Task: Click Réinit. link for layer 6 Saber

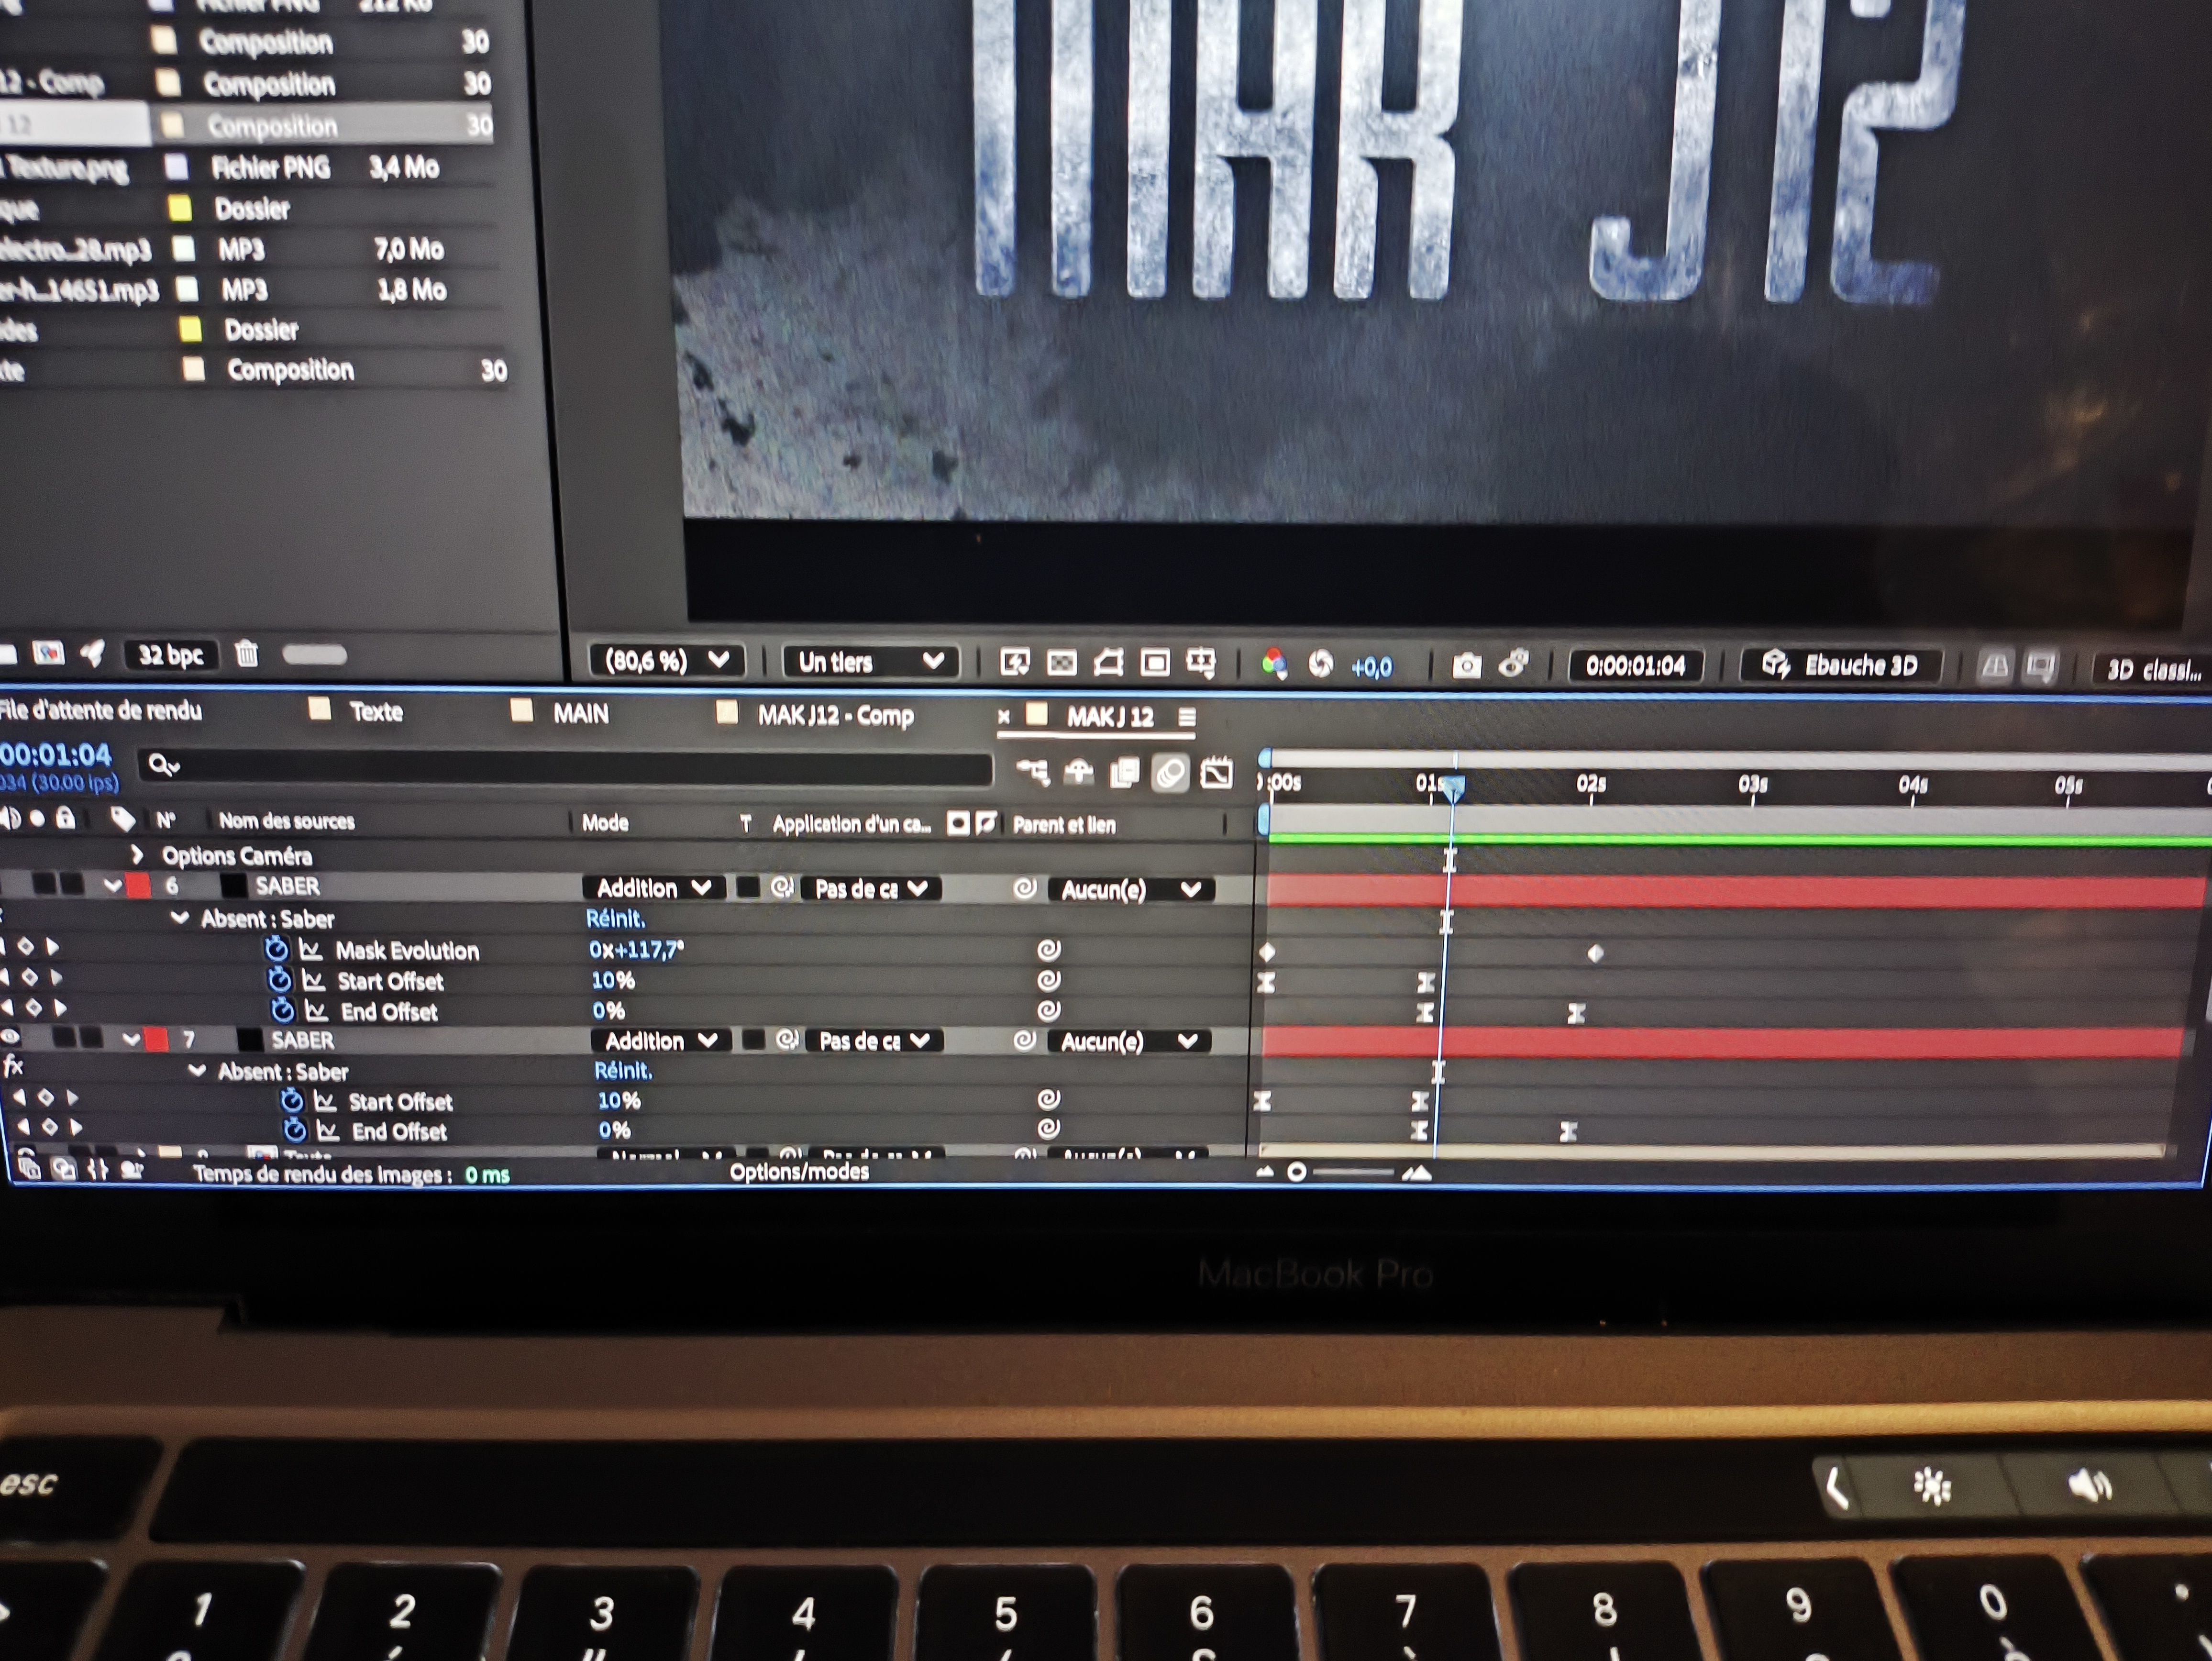Action: pyautogui.click(x=615, y=919)
